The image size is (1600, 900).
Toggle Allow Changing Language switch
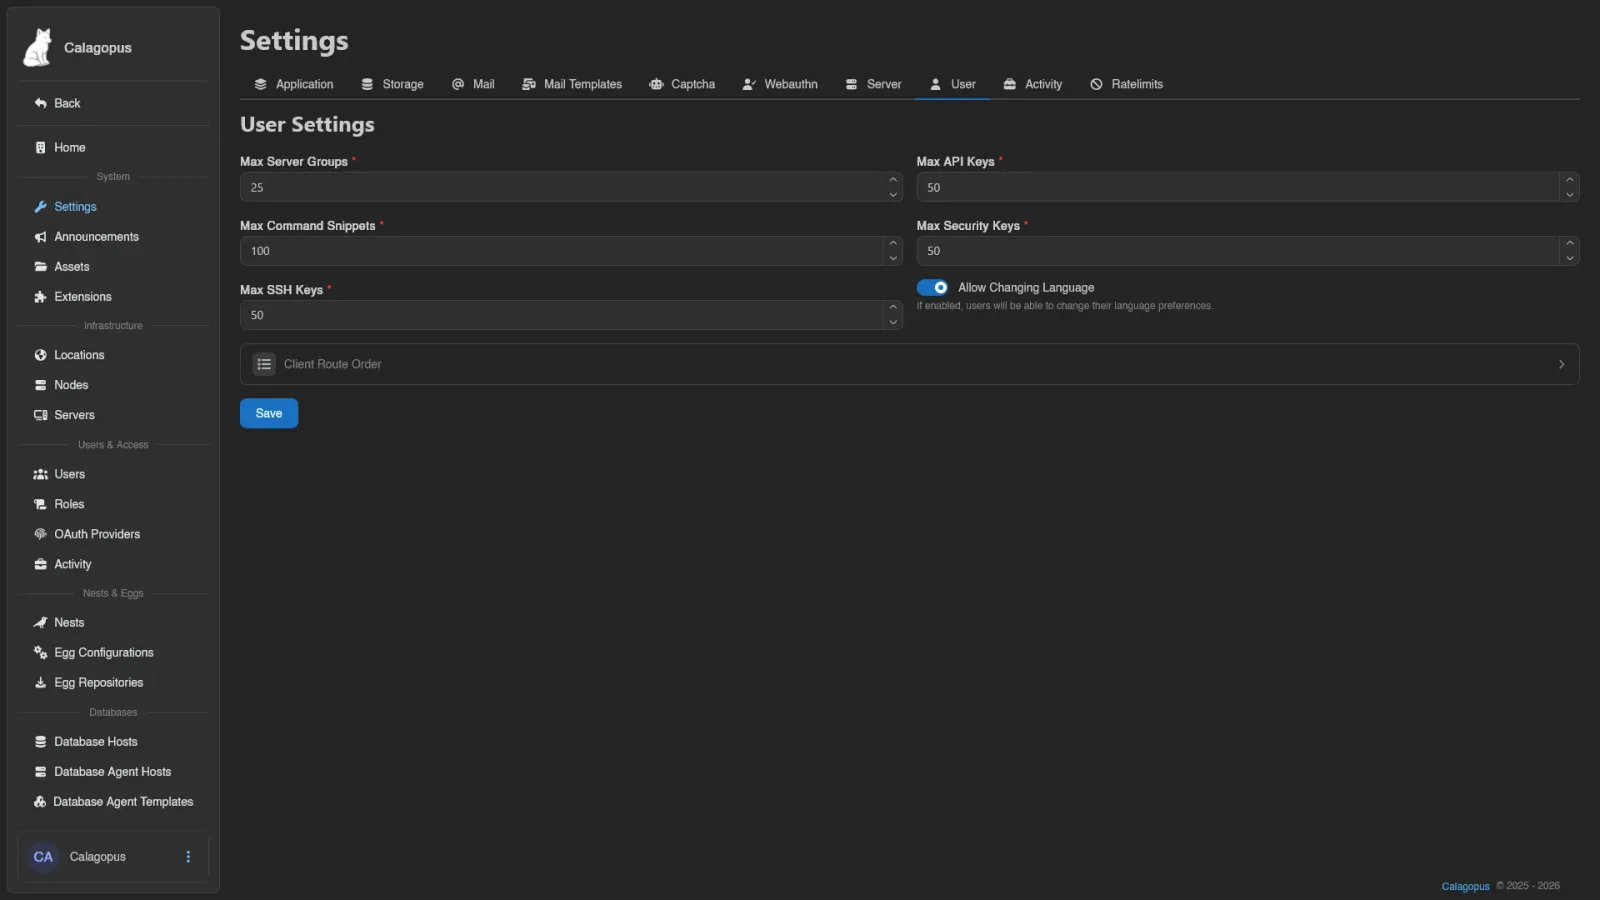(x=933, y=288)
